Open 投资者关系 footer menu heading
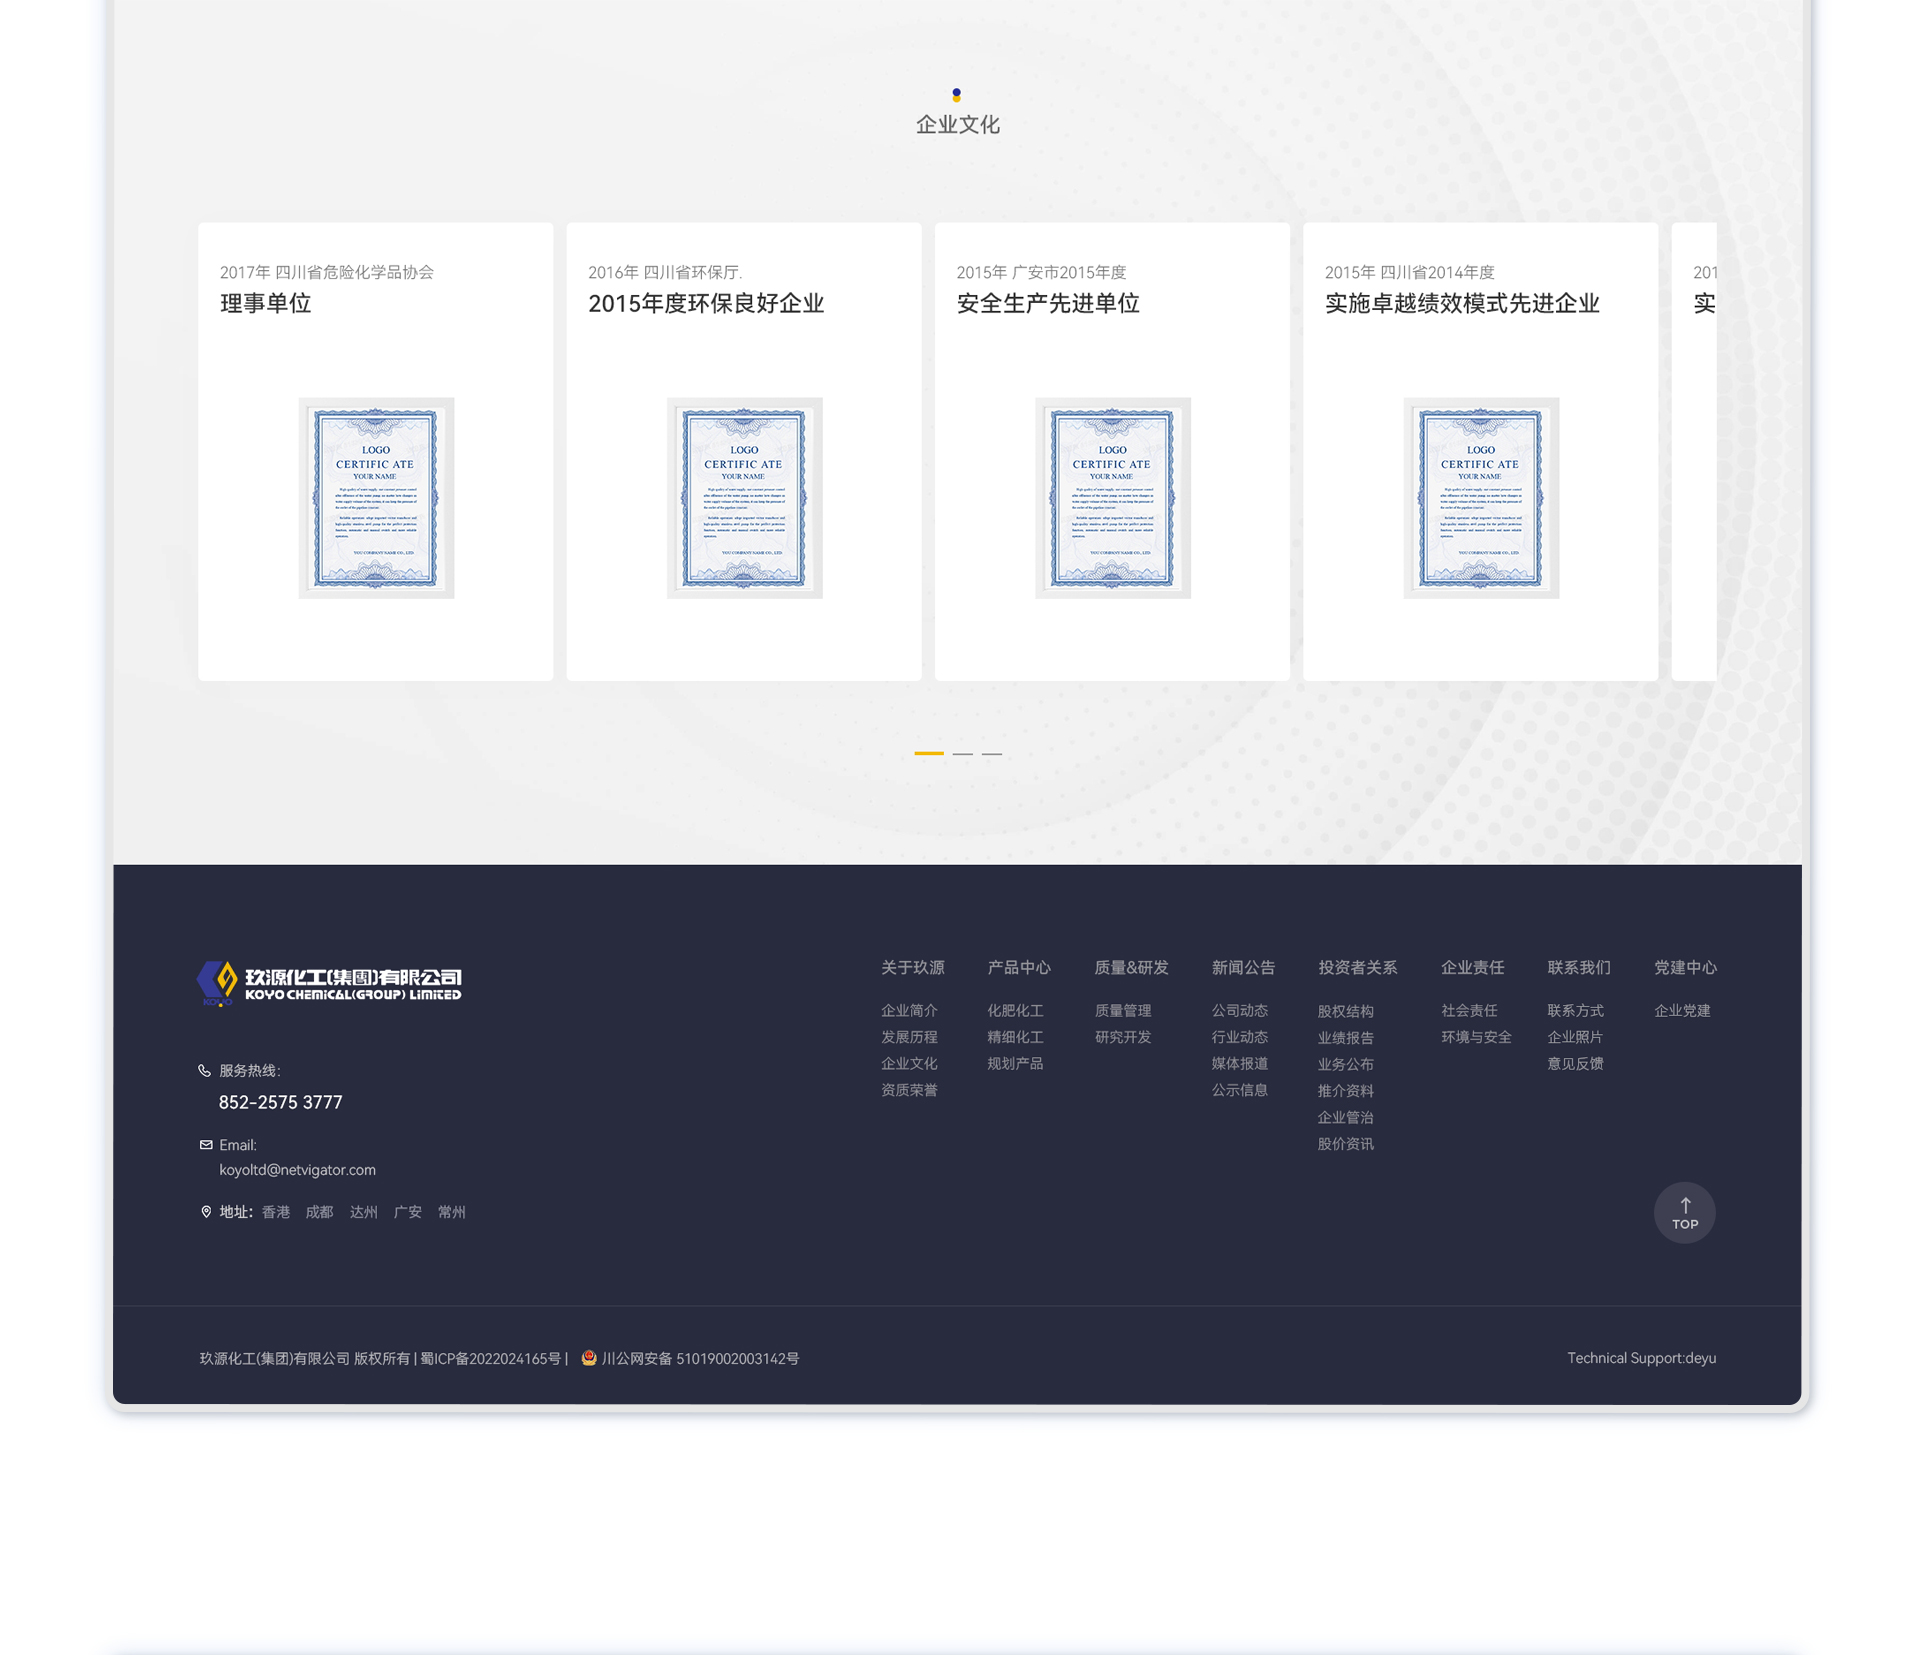 coord(1357,967)
